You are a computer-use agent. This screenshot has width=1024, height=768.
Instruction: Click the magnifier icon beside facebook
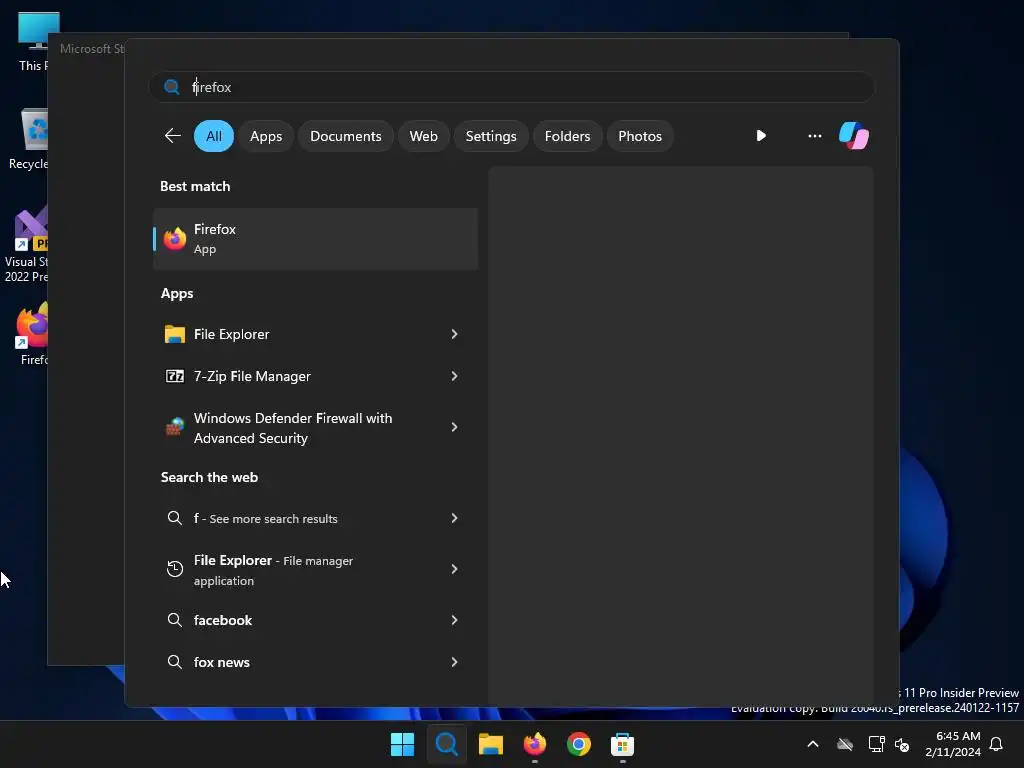pos(174,620)
